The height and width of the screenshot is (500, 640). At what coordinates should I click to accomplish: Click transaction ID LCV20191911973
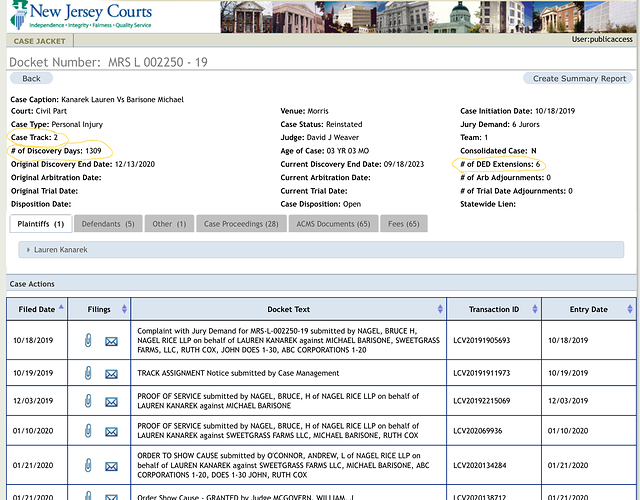tap(482, 373)
